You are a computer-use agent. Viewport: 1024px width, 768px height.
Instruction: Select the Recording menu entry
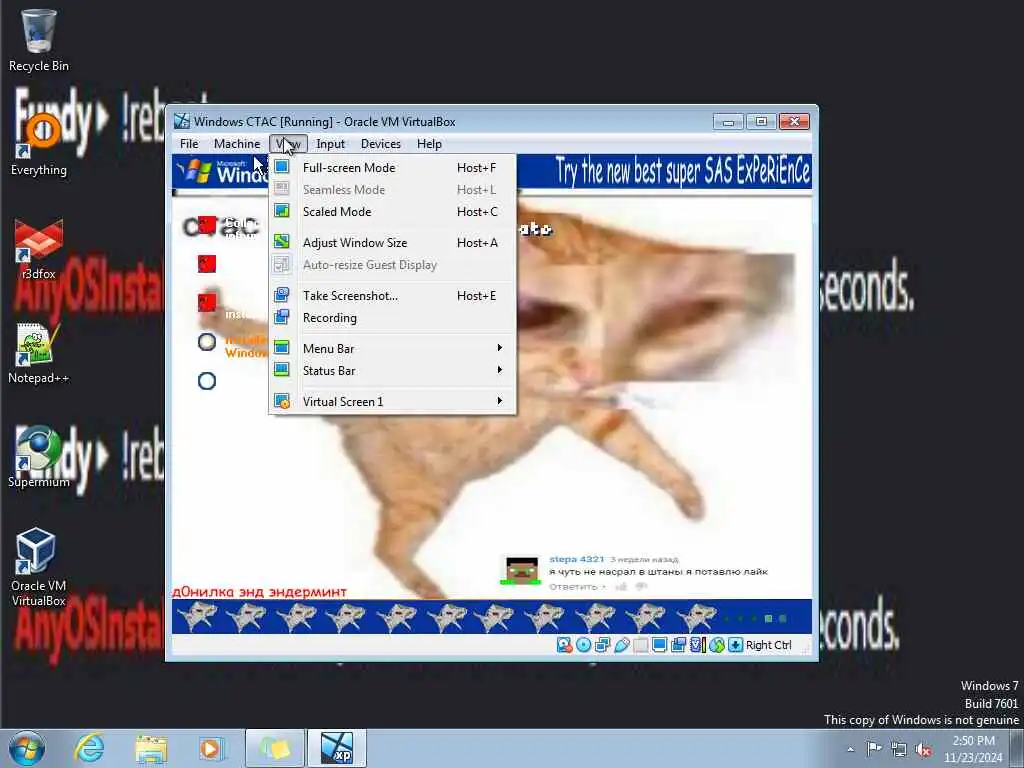pos(392,318)
